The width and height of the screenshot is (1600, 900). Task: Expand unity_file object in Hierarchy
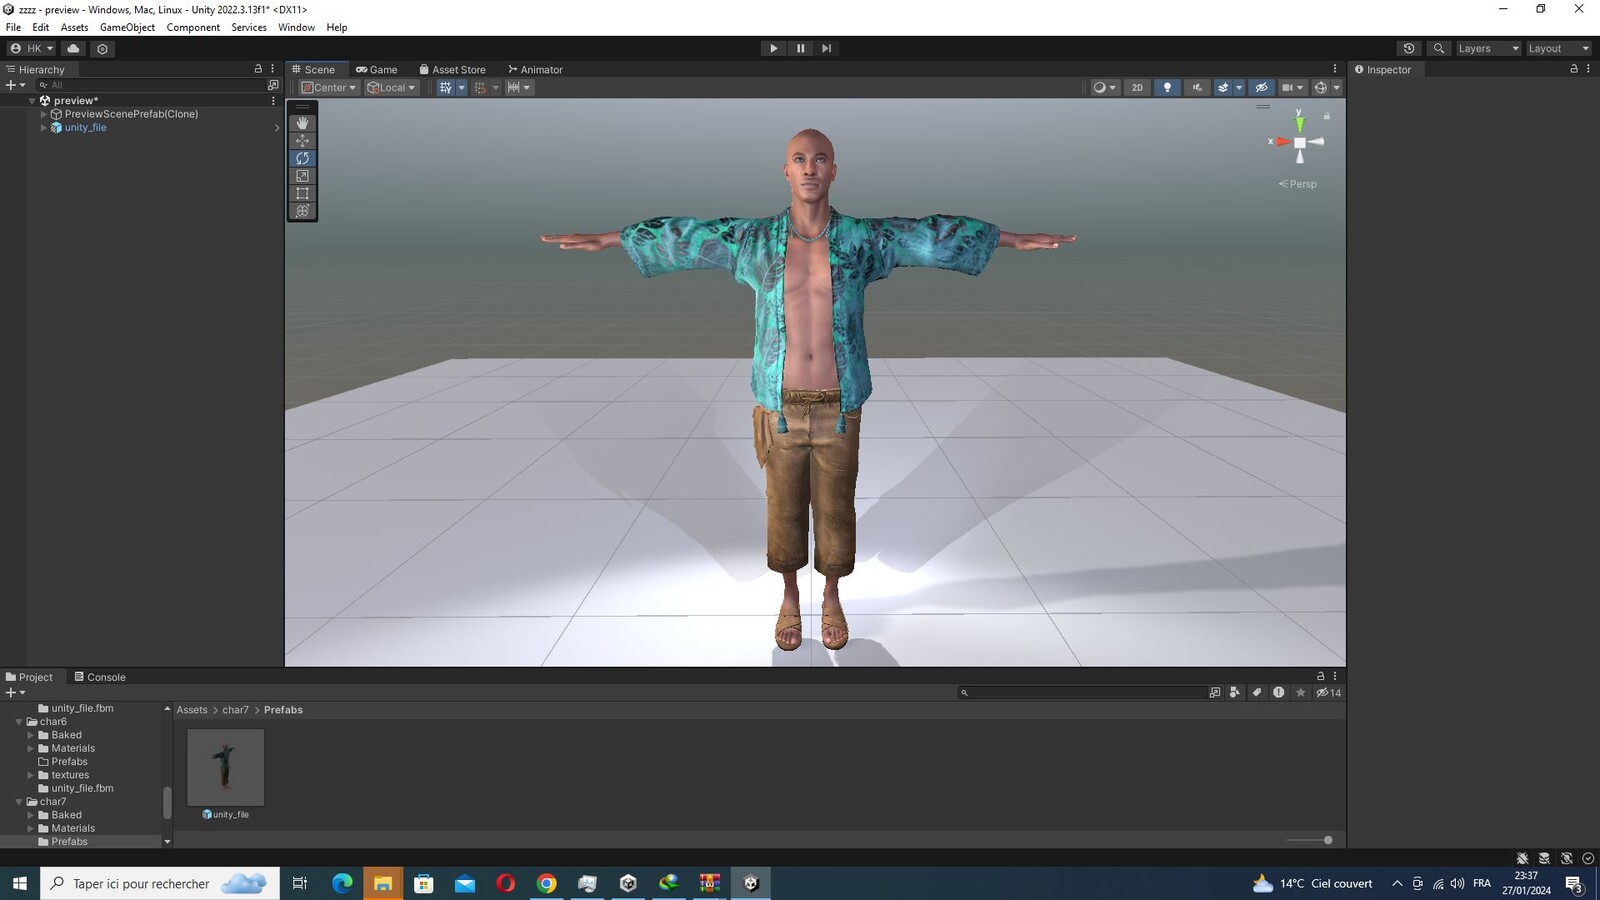coord(44,127)
